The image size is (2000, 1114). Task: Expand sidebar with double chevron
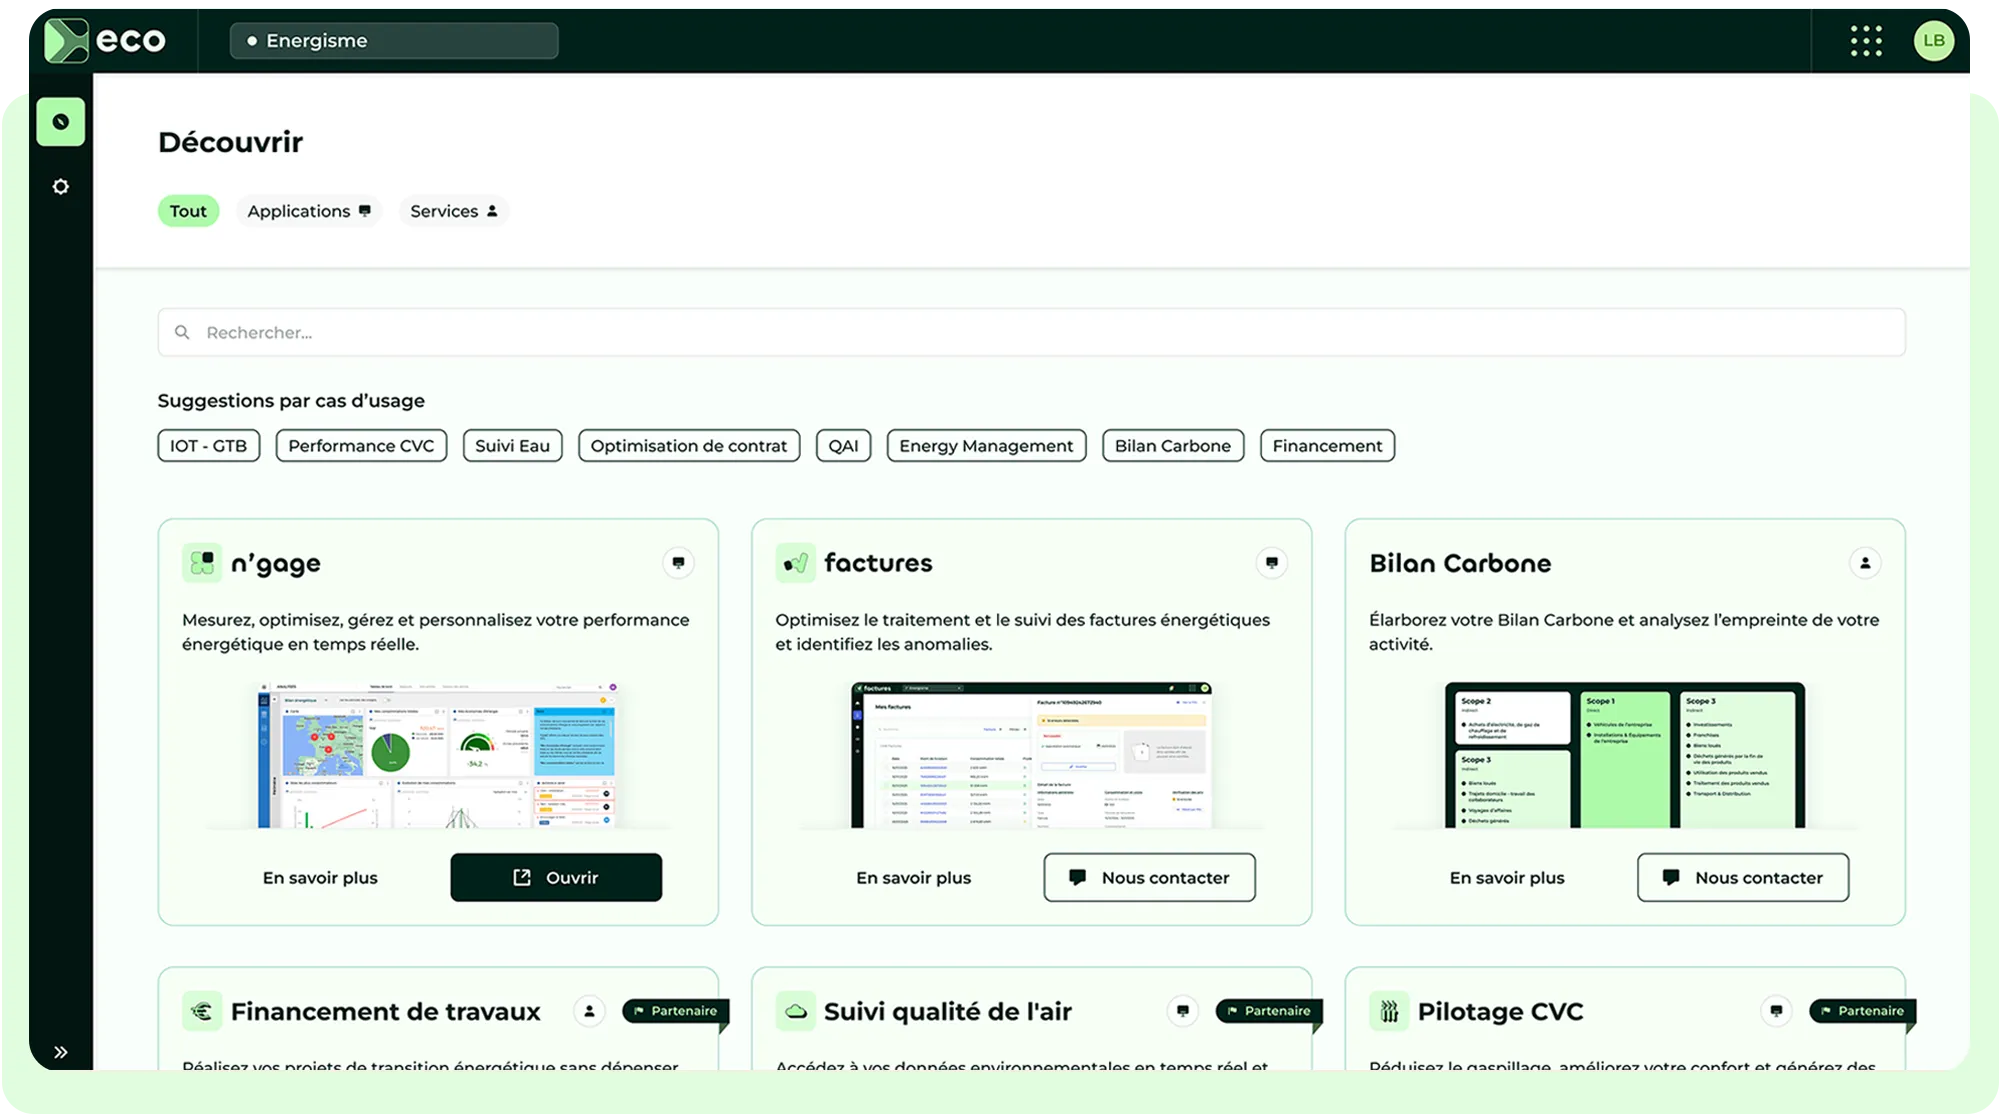tap(61, 1052)
